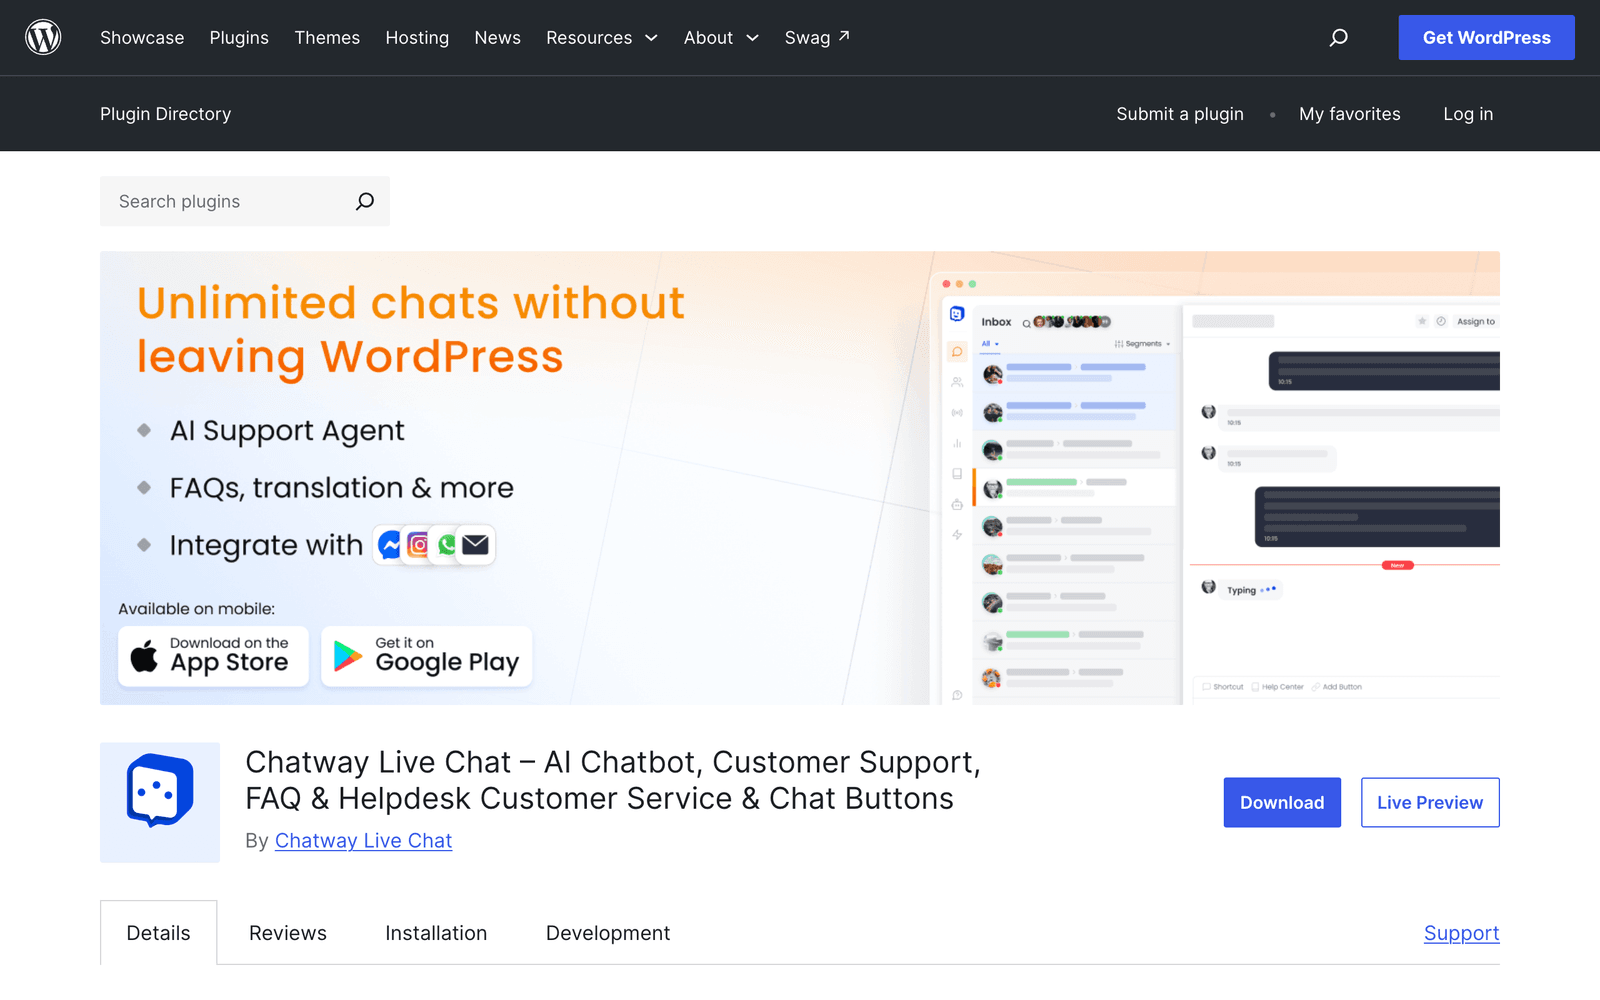Focus the Search plugins input field
1600x1000 pixels.
point(228,201)
